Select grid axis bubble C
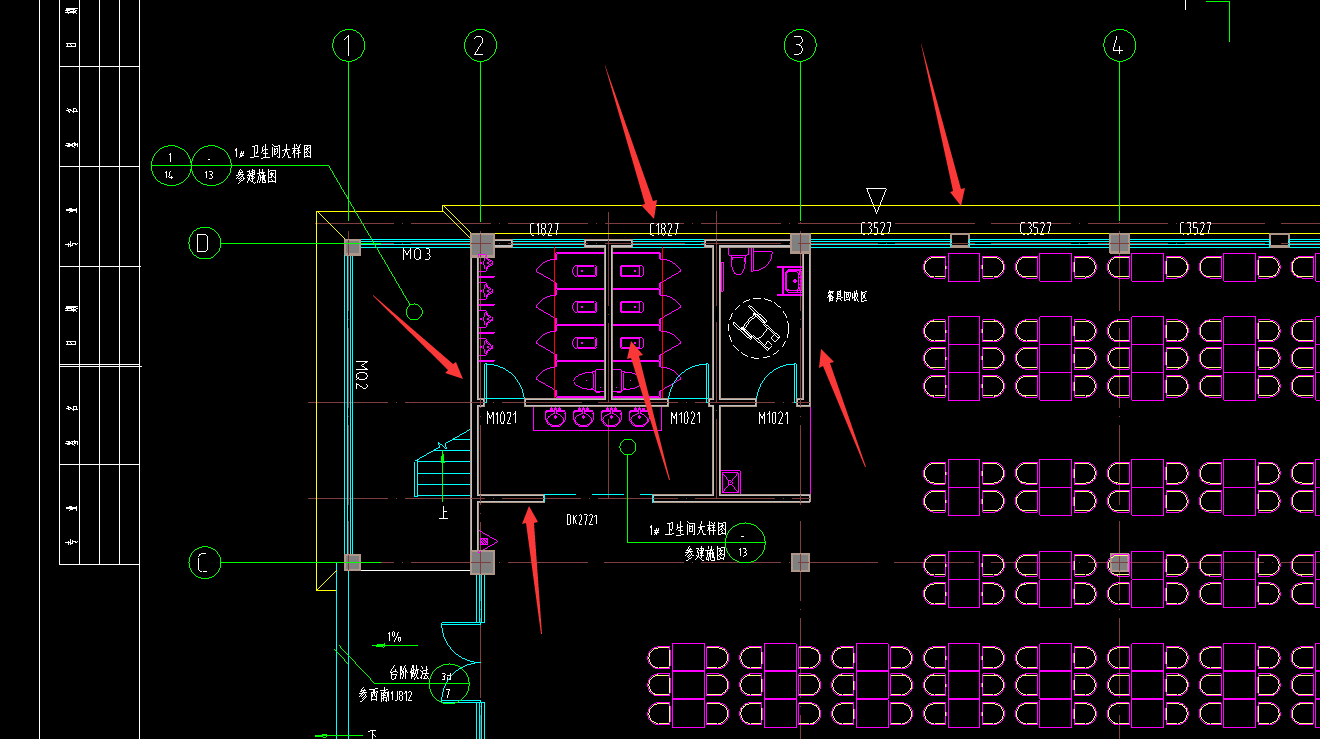Screen dimensions: 1320x739 pos(204,562)
